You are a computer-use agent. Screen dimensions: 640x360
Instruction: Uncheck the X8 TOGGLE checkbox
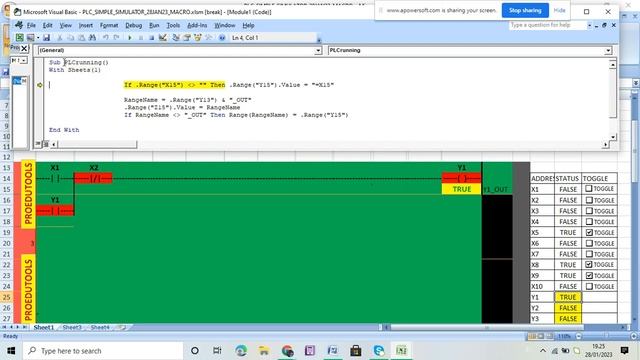click(x=589, y=264)
